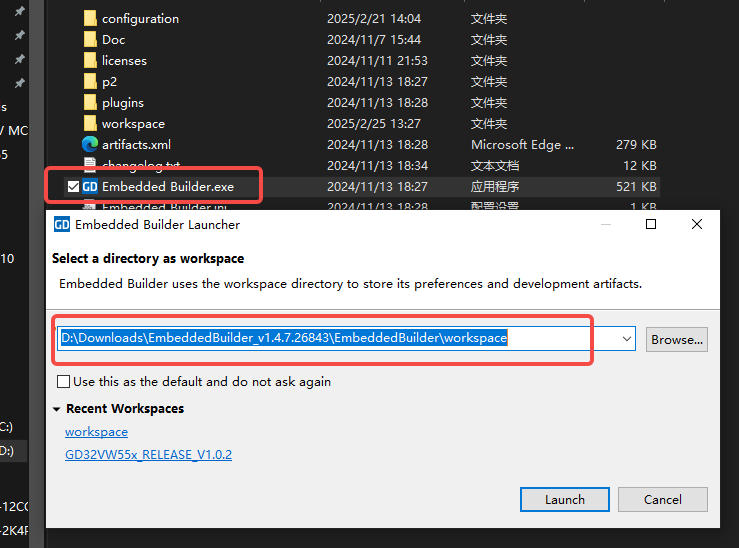Click the Doc folder icon
This screenshot has height=548, width=739.
(x=90, y=40)
